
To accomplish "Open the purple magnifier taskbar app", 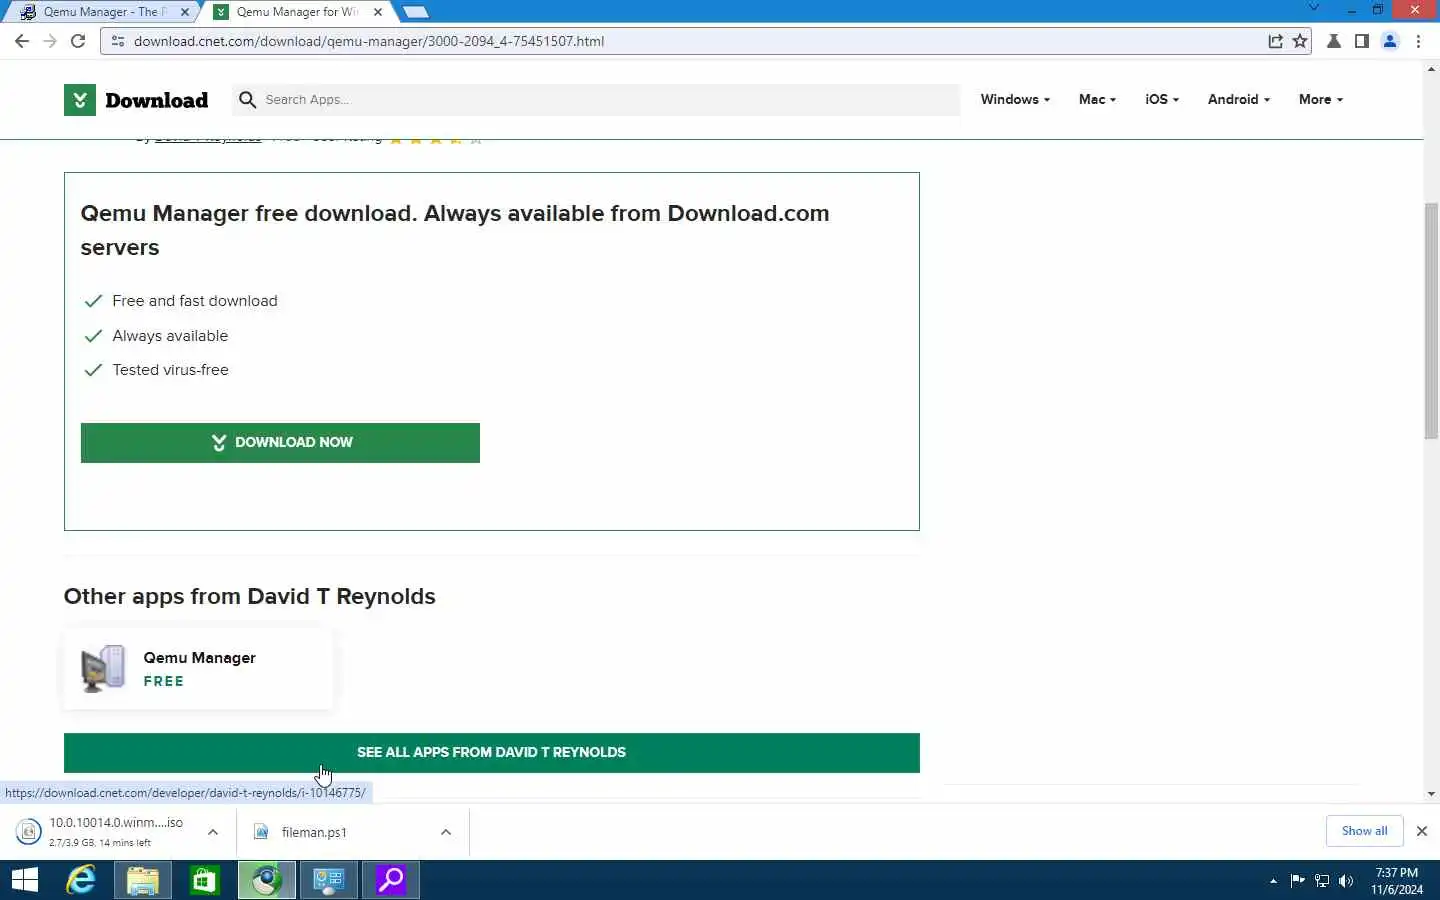I will point(390,880).
